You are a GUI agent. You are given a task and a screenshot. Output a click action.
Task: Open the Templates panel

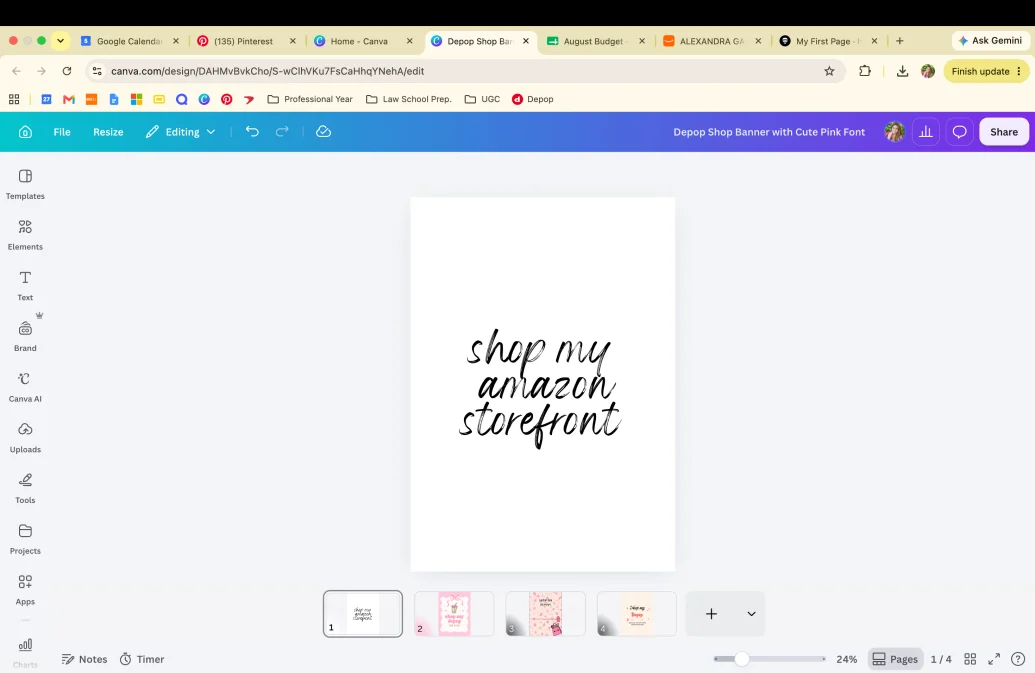[x=25, y=184]
